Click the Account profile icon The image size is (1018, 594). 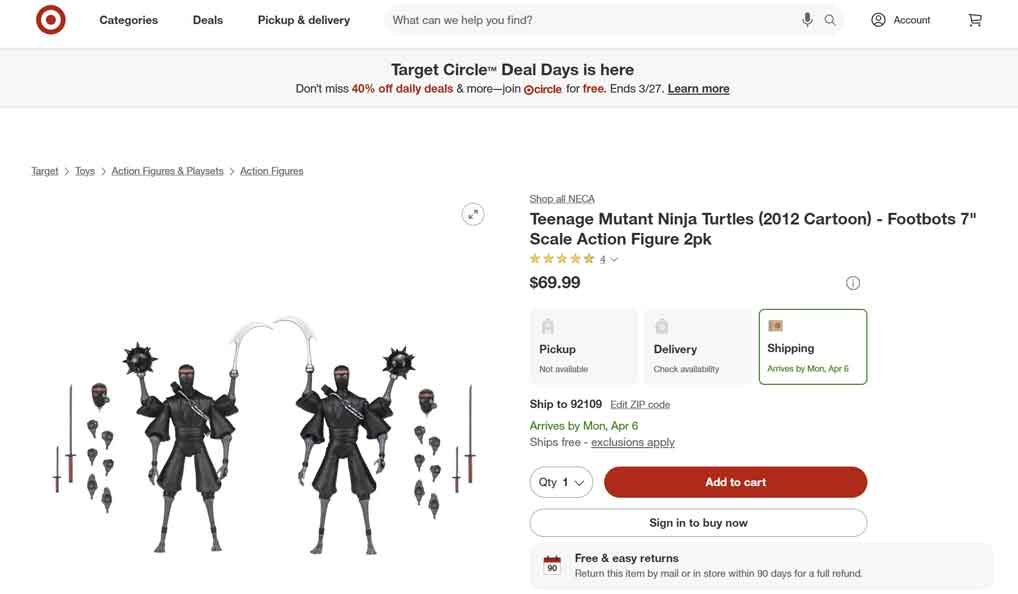(x=878, y=20)
